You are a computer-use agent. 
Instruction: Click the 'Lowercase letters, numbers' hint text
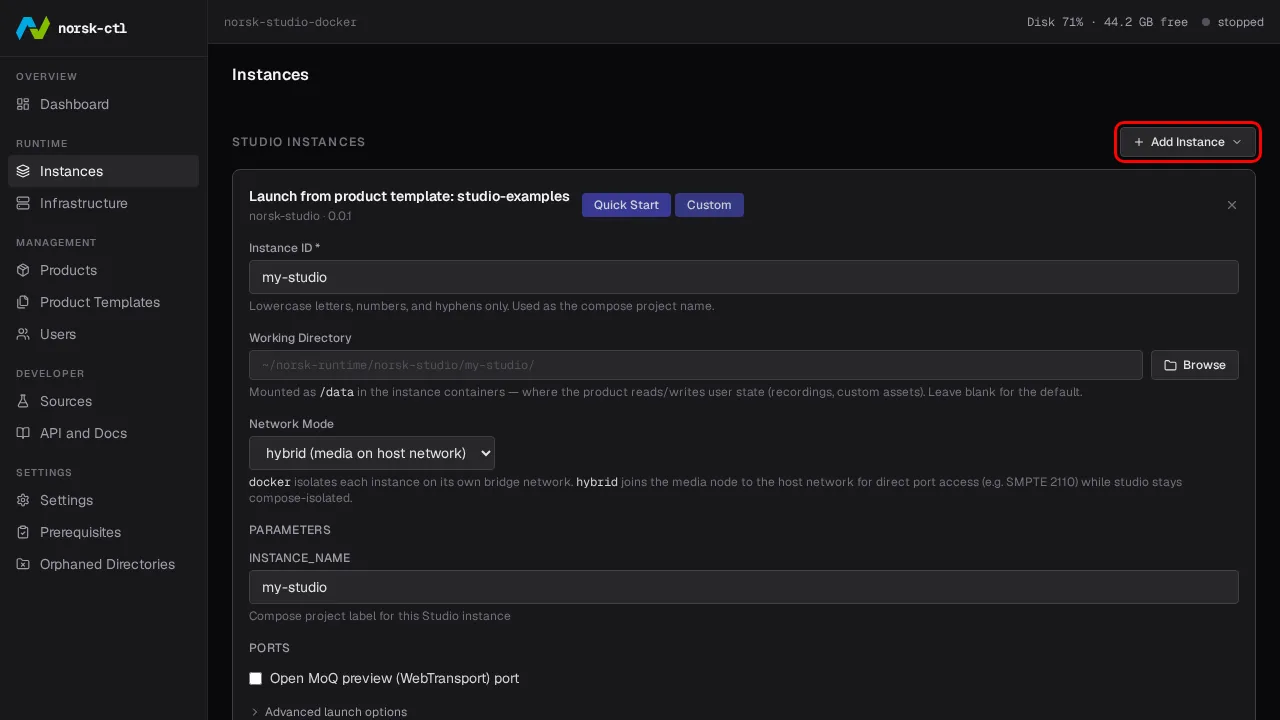482,306
